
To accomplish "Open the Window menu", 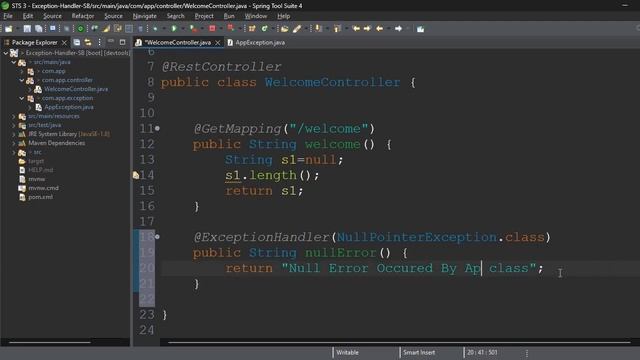I will point(256,16).
